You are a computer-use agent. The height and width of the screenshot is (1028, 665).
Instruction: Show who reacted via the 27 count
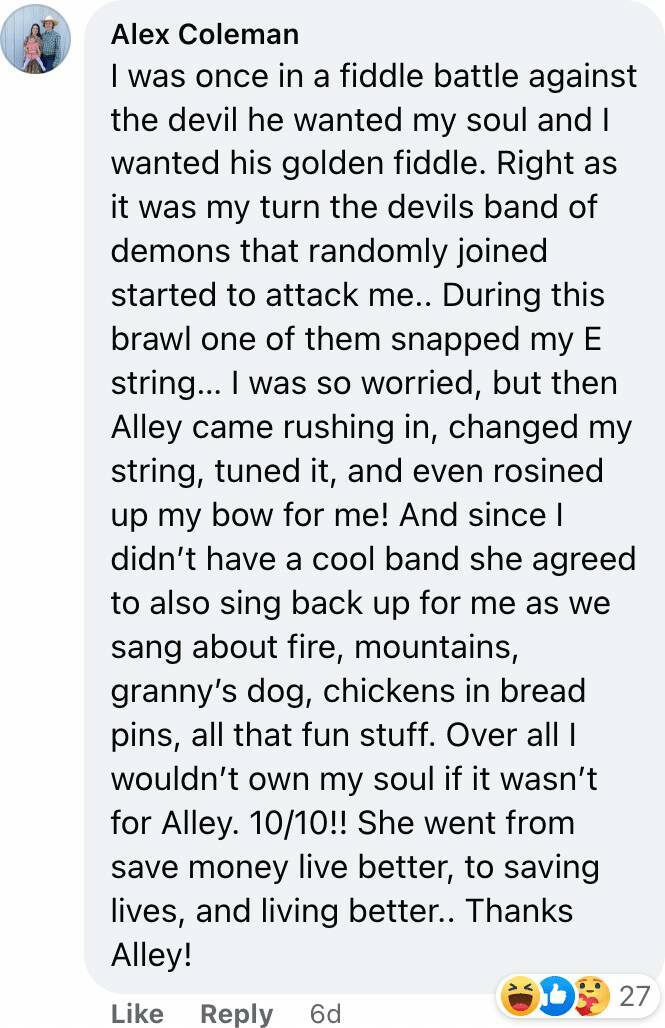[634, 996]
